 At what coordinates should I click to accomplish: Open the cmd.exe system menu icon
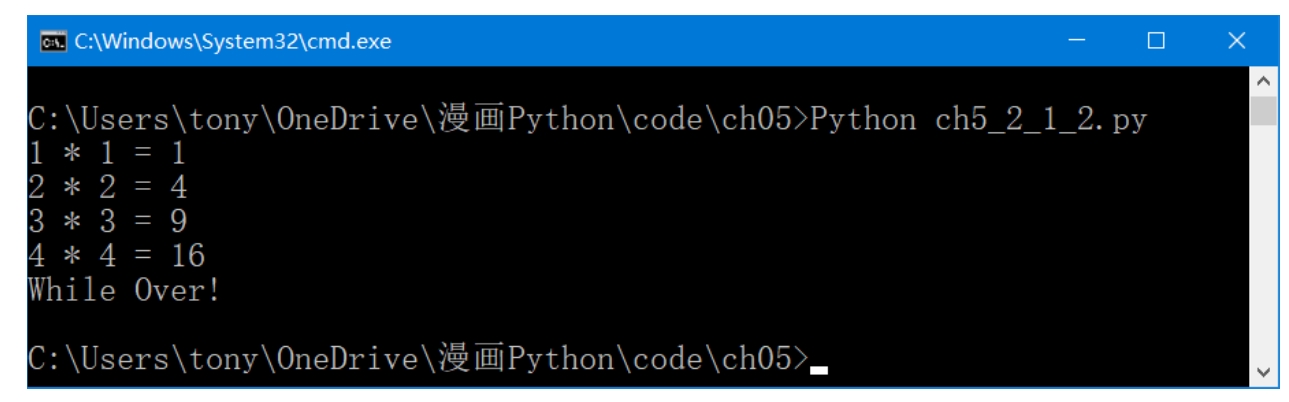[x=43, y=41]
